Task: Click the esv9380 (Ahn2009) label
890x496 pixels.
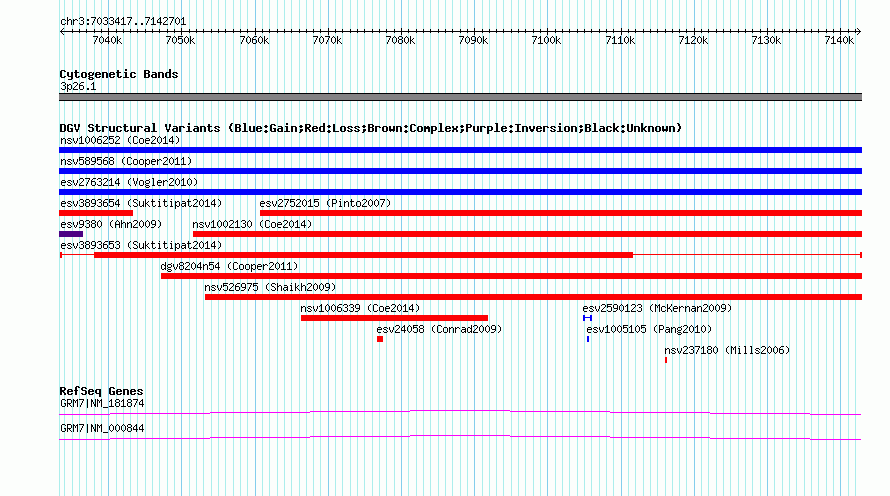Action: [111, 224]
